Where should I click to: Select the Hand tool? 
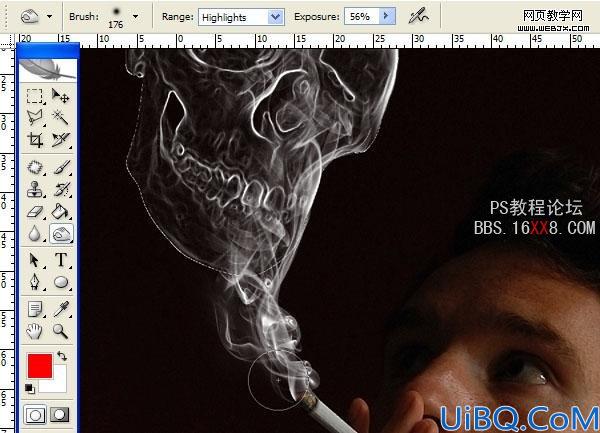coord(35,331)
